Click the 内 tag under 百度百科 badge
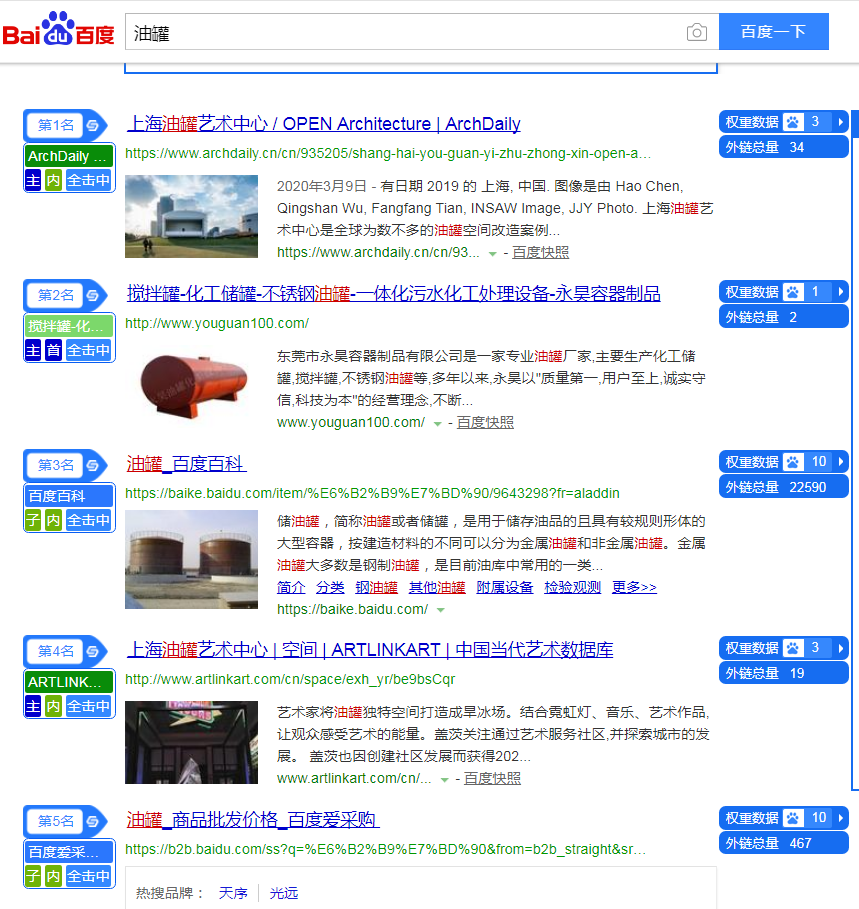 53,520
